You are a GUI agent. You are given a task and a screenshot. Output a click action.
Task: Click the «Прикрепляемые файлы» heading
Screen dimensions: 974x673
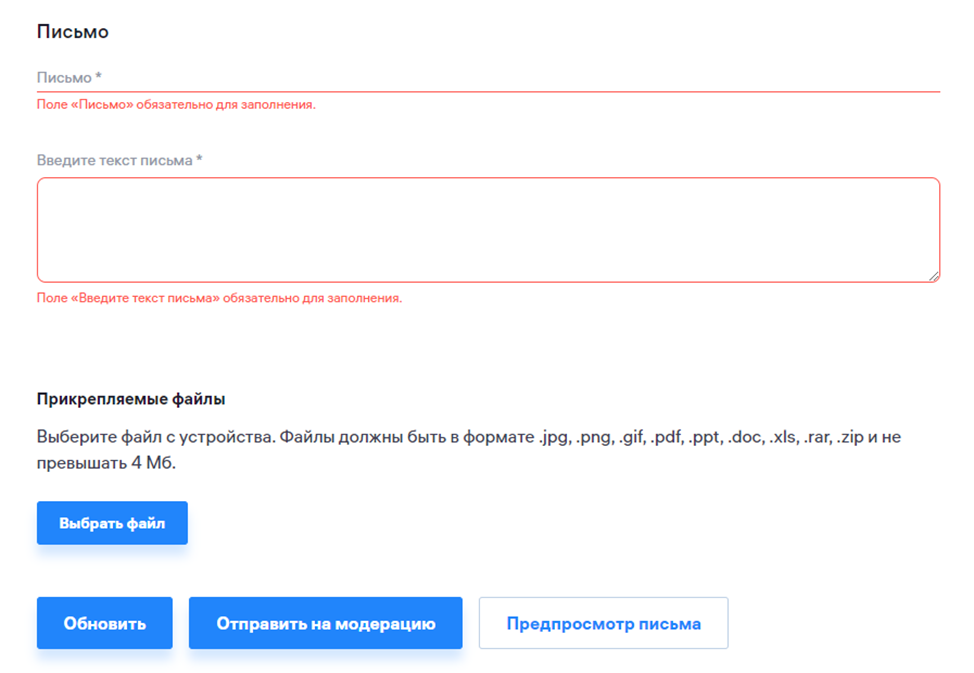(131, 399)
